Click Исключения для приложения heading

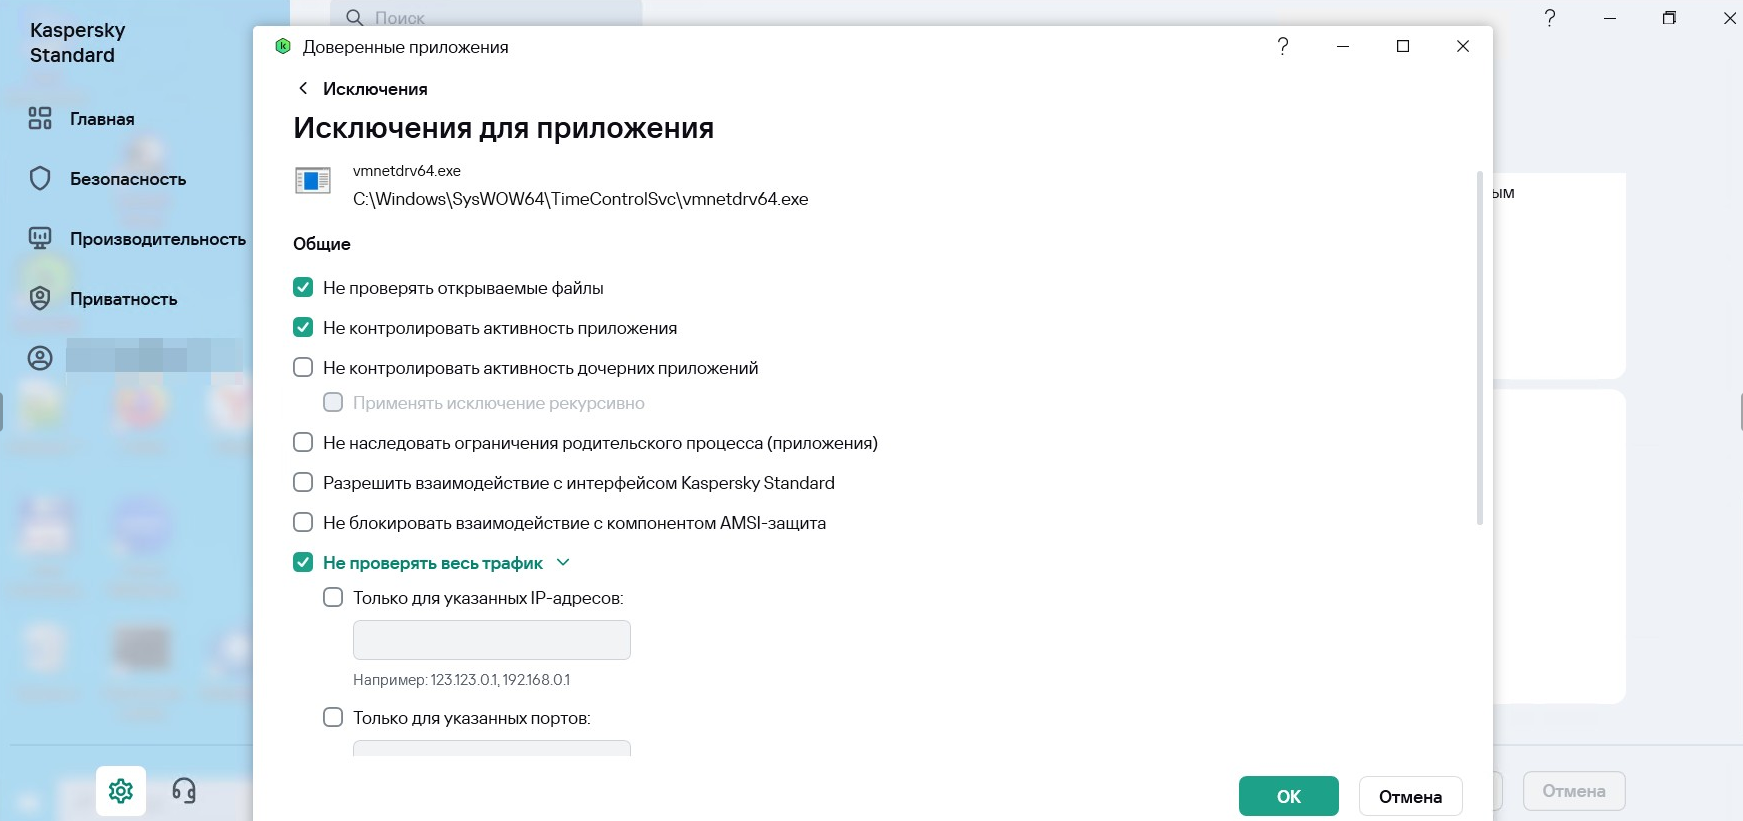coord(503,128)
